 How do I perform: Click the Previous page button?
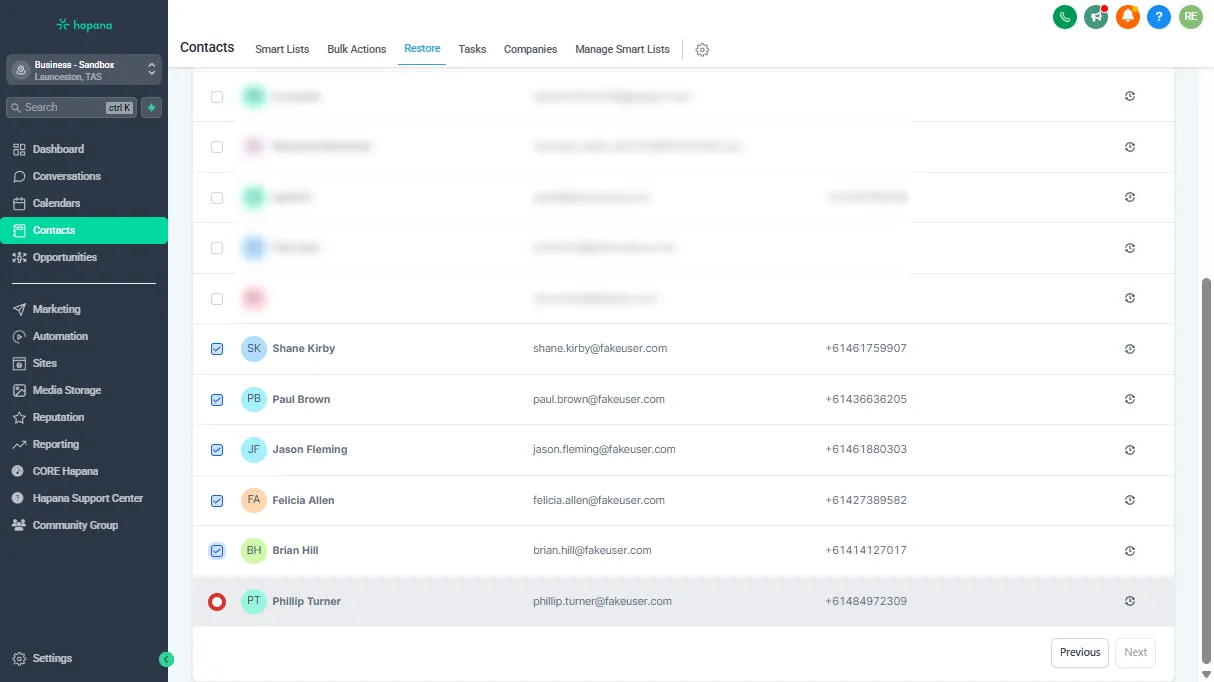[x=1080, y=652]
